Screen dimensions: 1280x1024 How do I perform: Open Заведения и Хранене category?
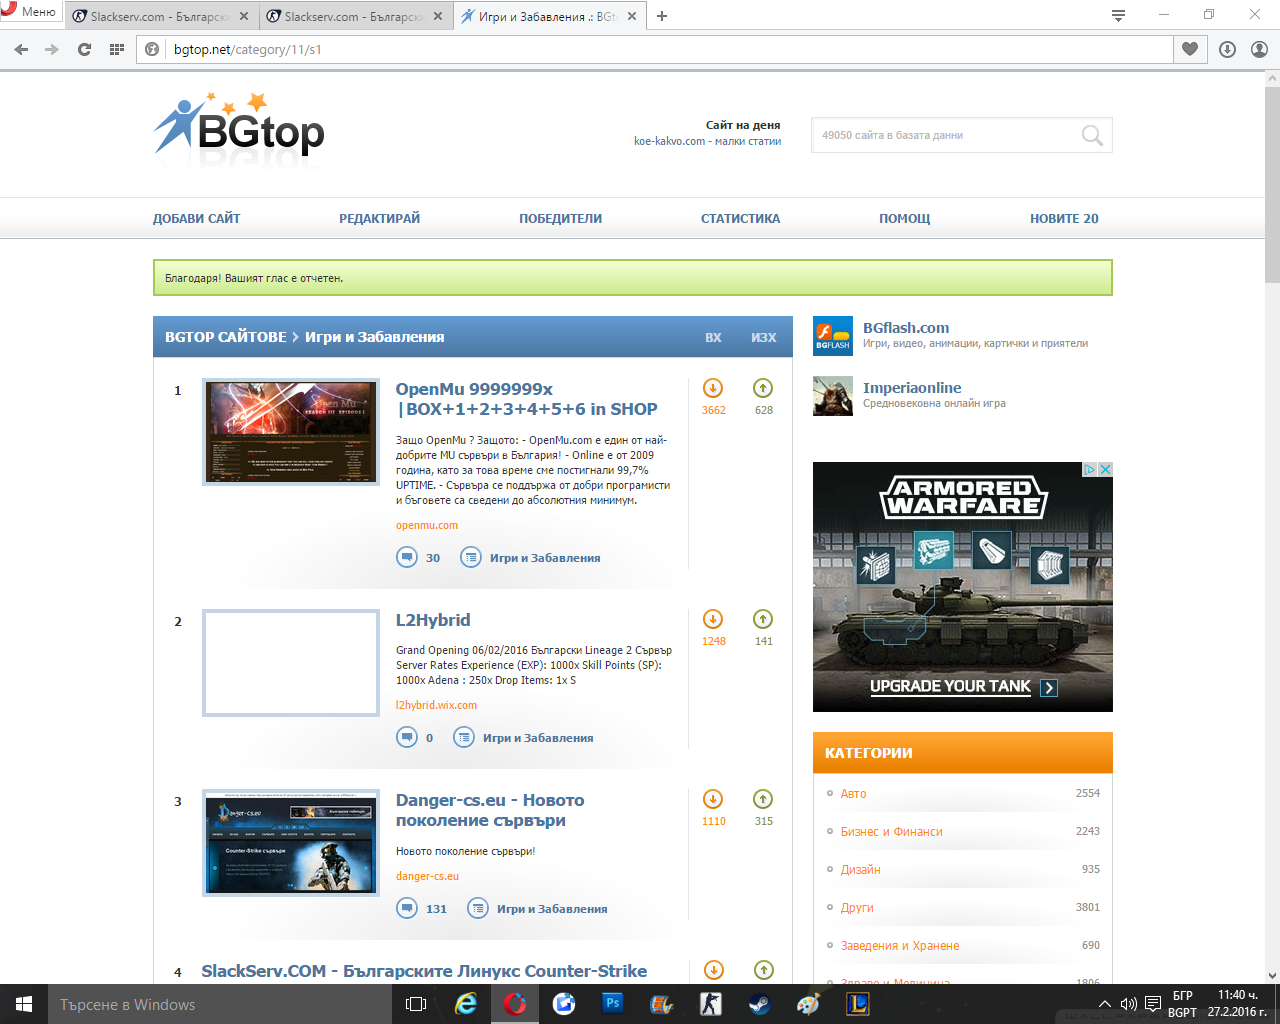(900, 945)
